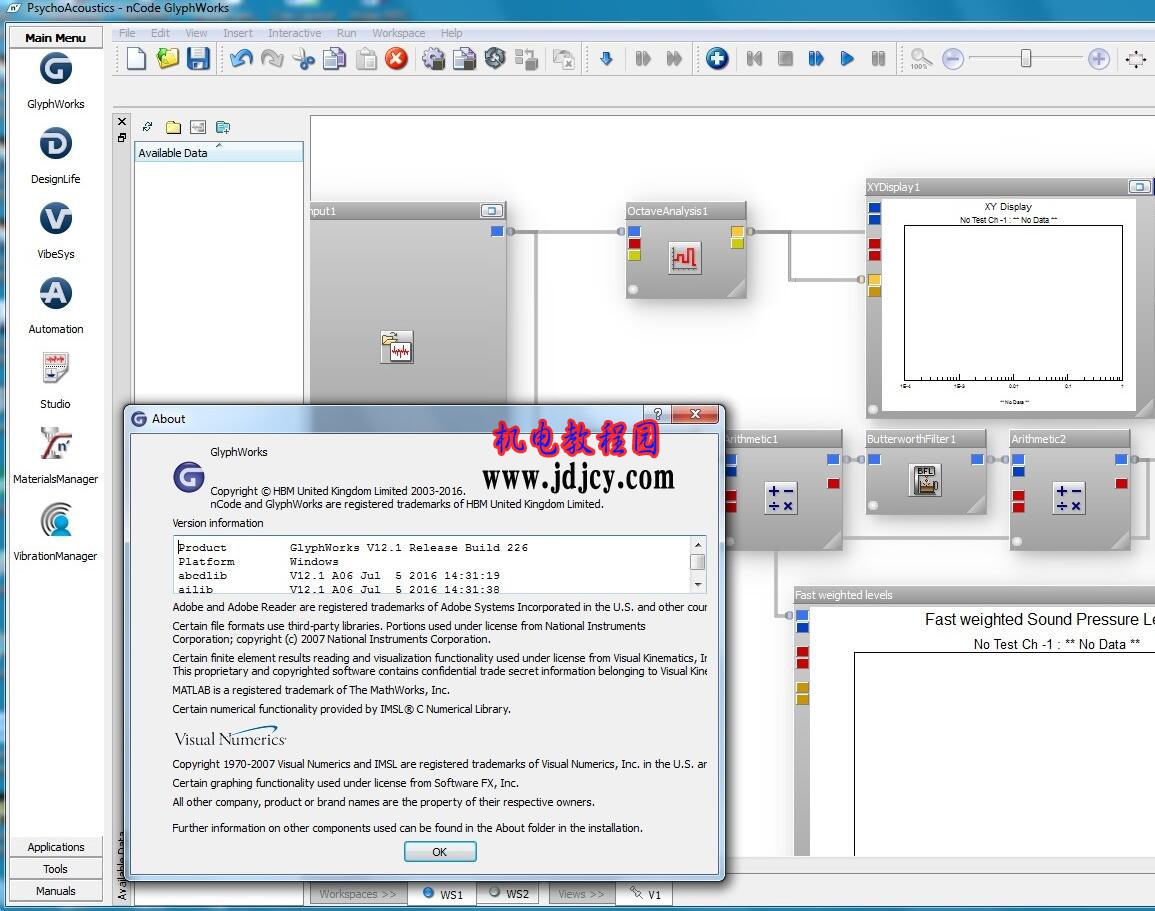Click the Arithmetic2 glyph icon
This screenshot has height=911, width=1155.
pos(1069,498)
